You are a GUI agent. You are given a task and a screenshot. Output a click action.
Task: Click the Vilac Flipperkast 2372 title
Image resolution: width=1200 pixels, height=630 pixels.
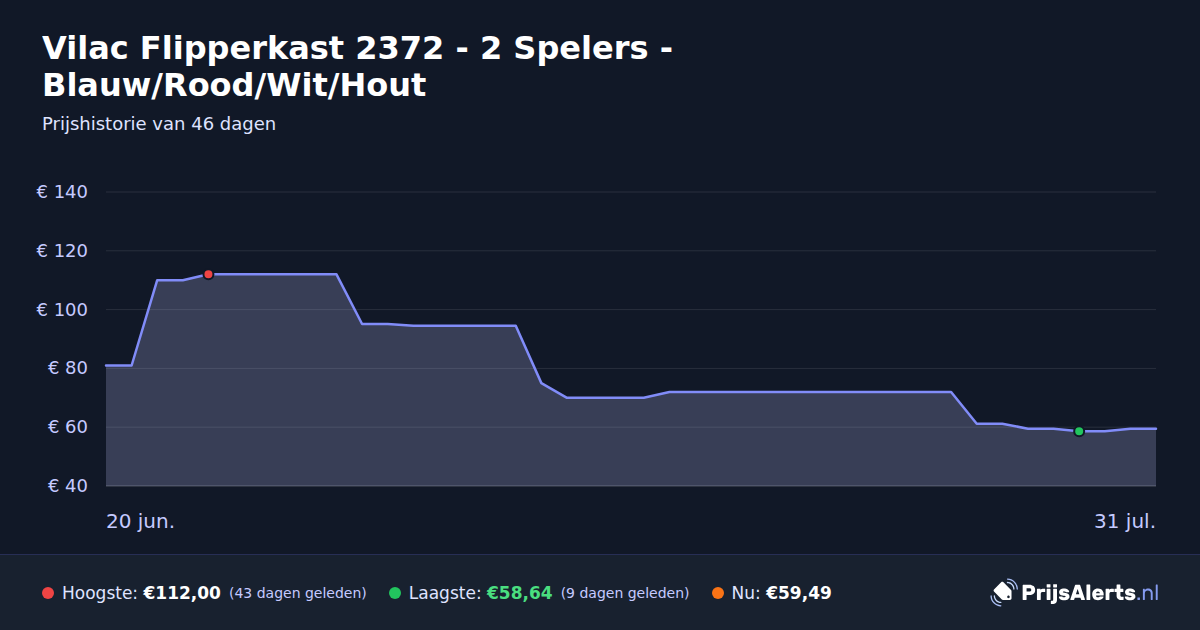pyautogui.click(x=356, y=66)
